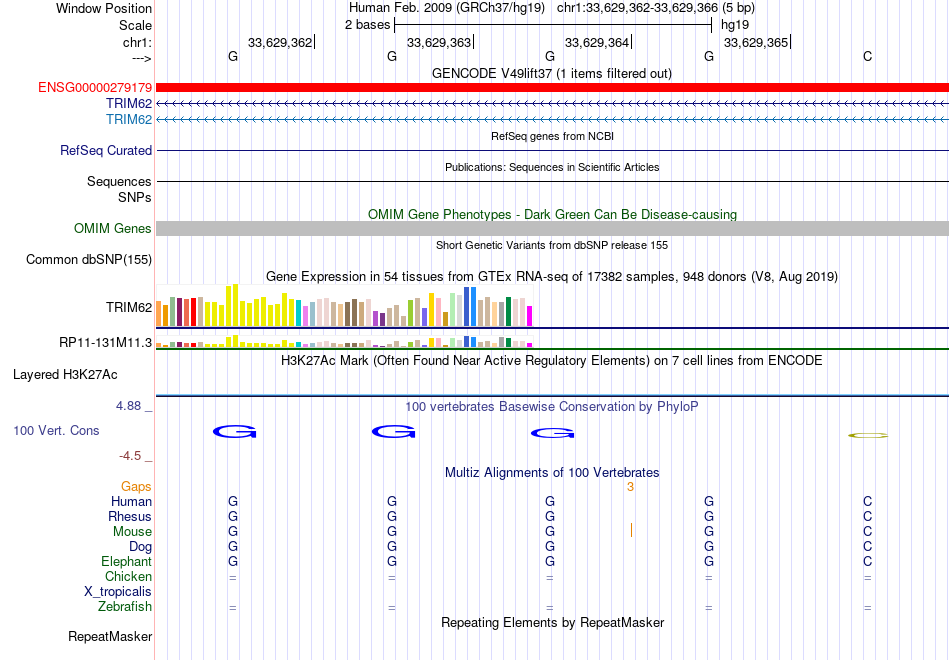Select the Elephant species row label
Image resolution: width=950 pixels, height=660 pixels.
[x=126, y=561]
